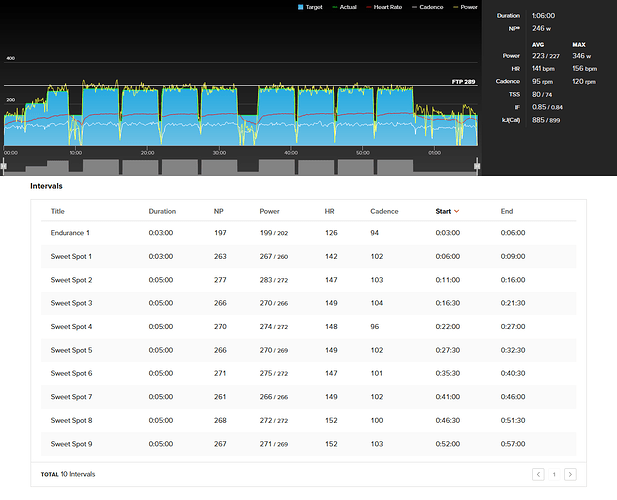
Task: Click the Intervals section heading
Action: [x=46, y=186]
